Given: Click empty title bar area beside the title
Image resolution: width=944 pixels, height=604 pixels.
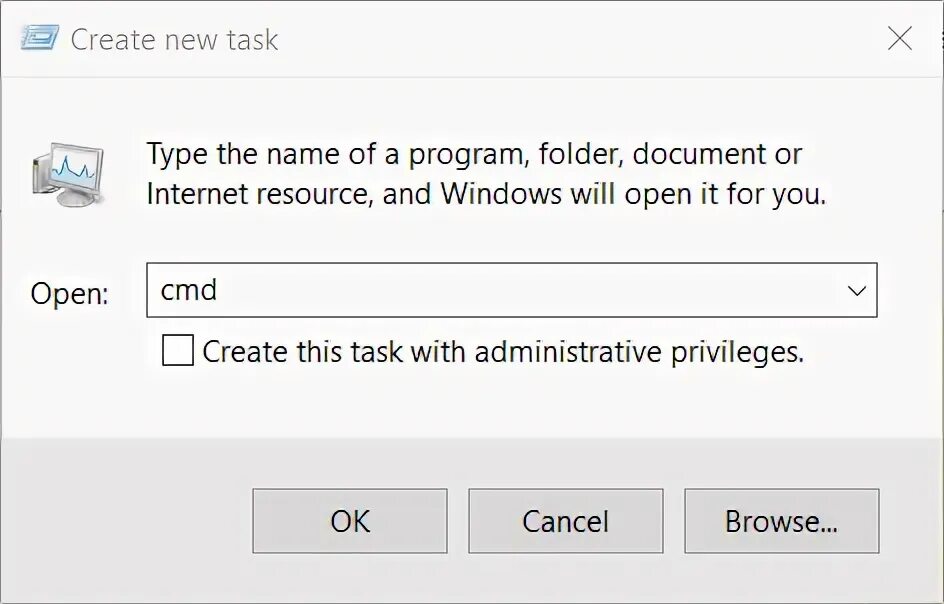Looking at the screenshot, I should [x=580, y=40].
